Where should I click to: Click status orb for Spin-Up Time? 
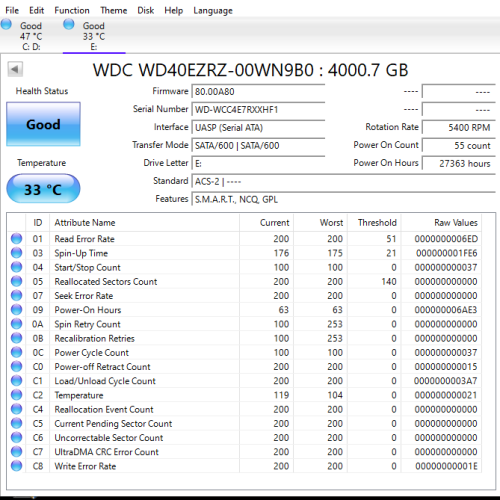(x=16, y=253)
